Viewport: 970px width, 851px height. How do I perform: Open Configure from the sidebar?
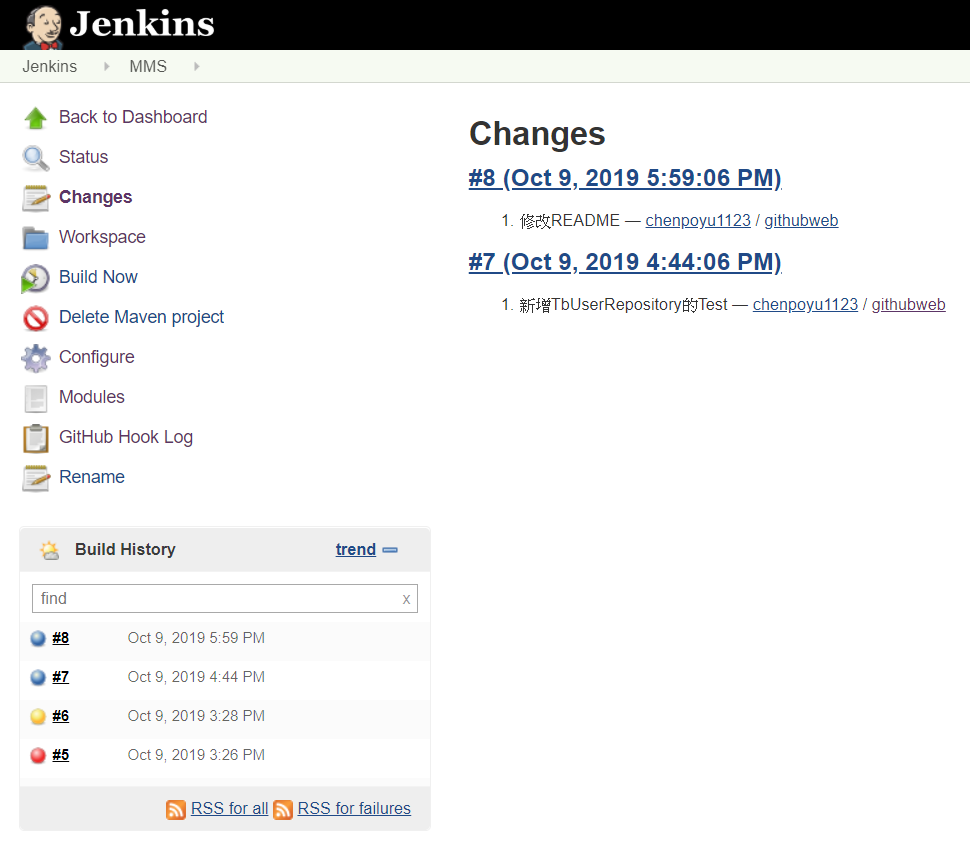coord(97,357)
